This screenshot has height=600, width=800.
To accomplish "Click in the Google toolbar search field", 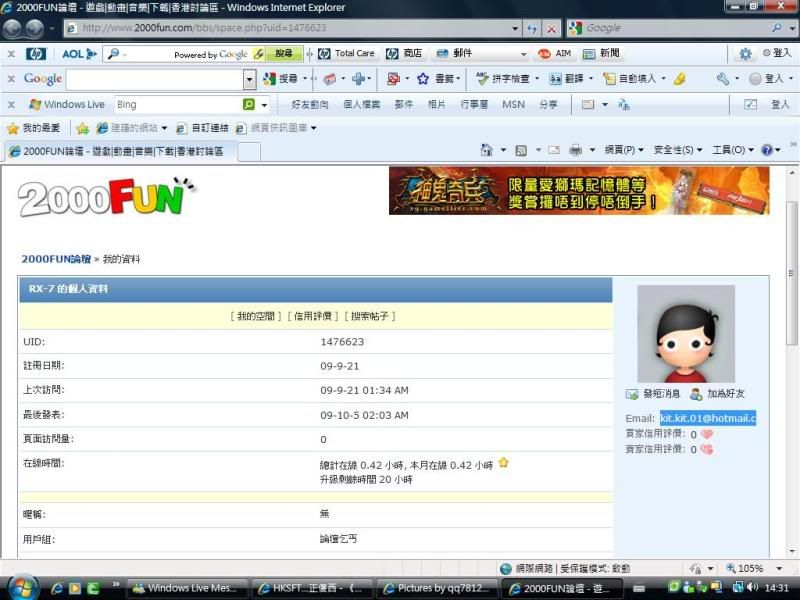I will point(155,79).
